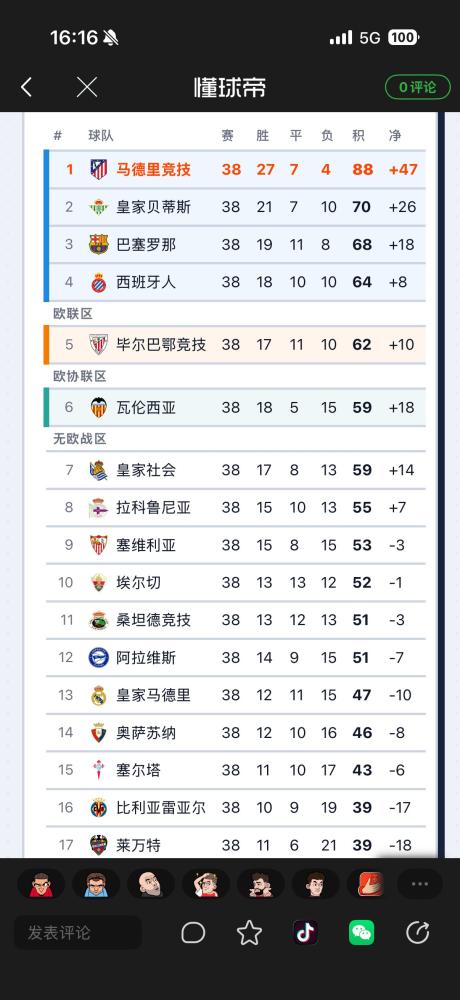This screenshot has width=460, height=1000.
Task: Tap the 积 points column header
Action: [359, 135]
